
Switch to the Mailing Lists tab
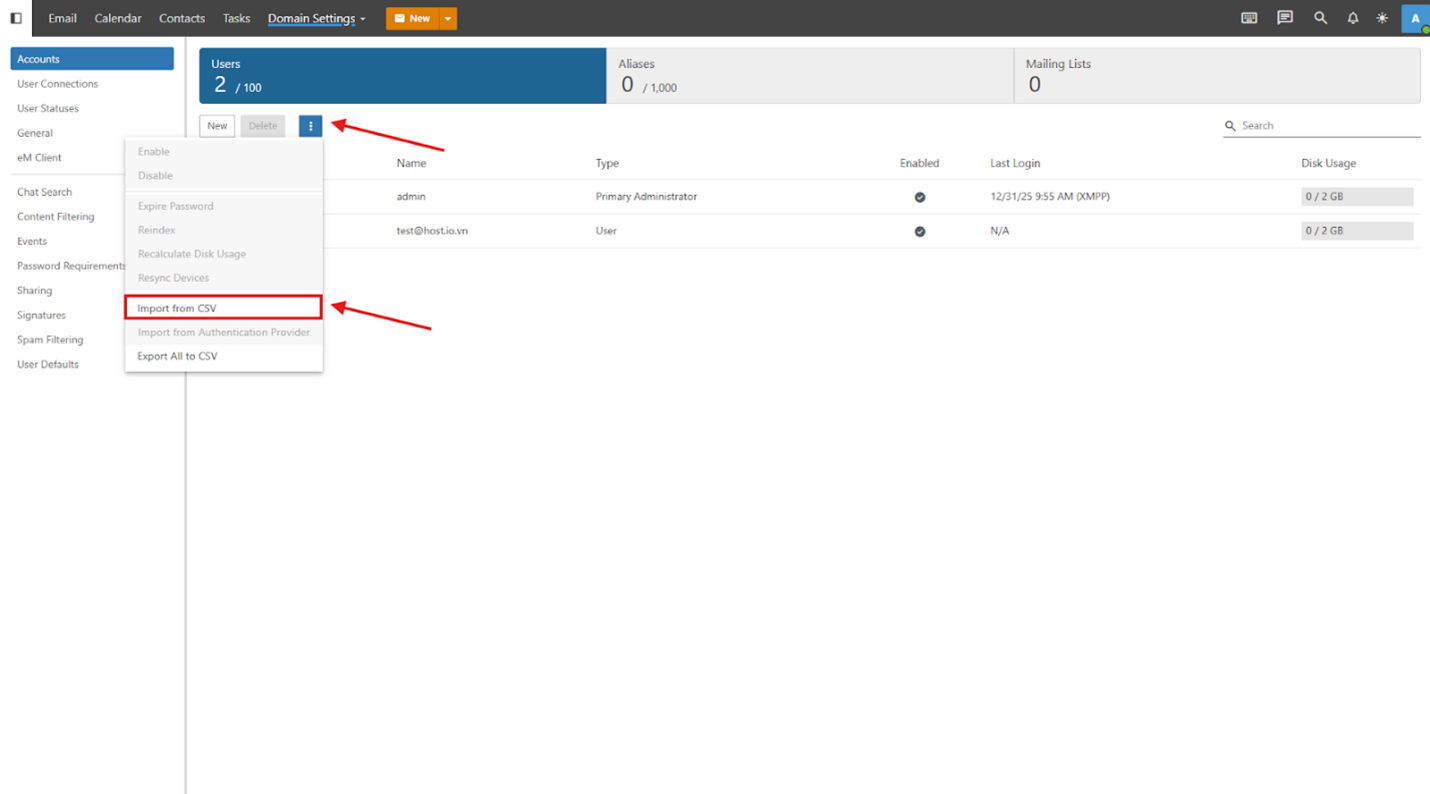[1217, 76]
